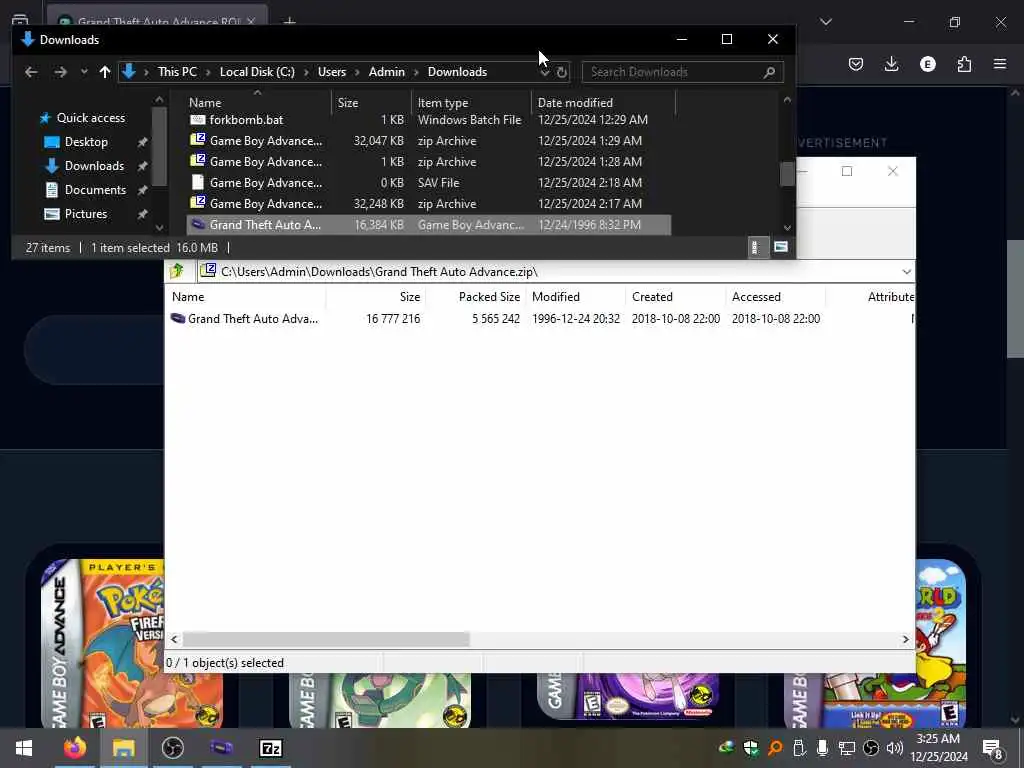Sort 7-Zip list by Accessed column
1024x768 pixels.
click(756, 296)
